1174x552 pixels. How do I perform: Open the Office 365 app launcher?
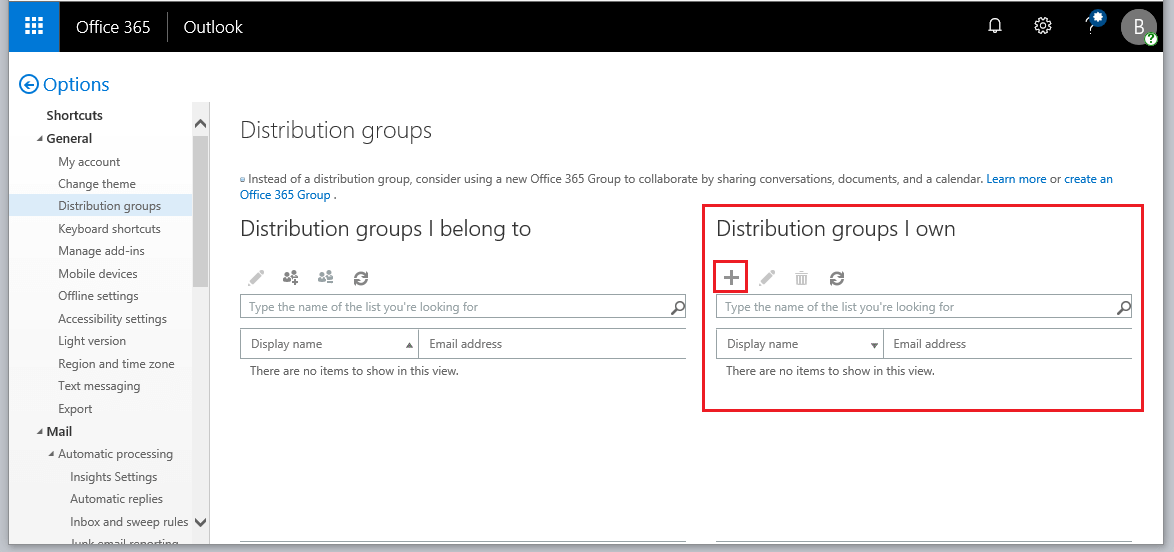34,27
